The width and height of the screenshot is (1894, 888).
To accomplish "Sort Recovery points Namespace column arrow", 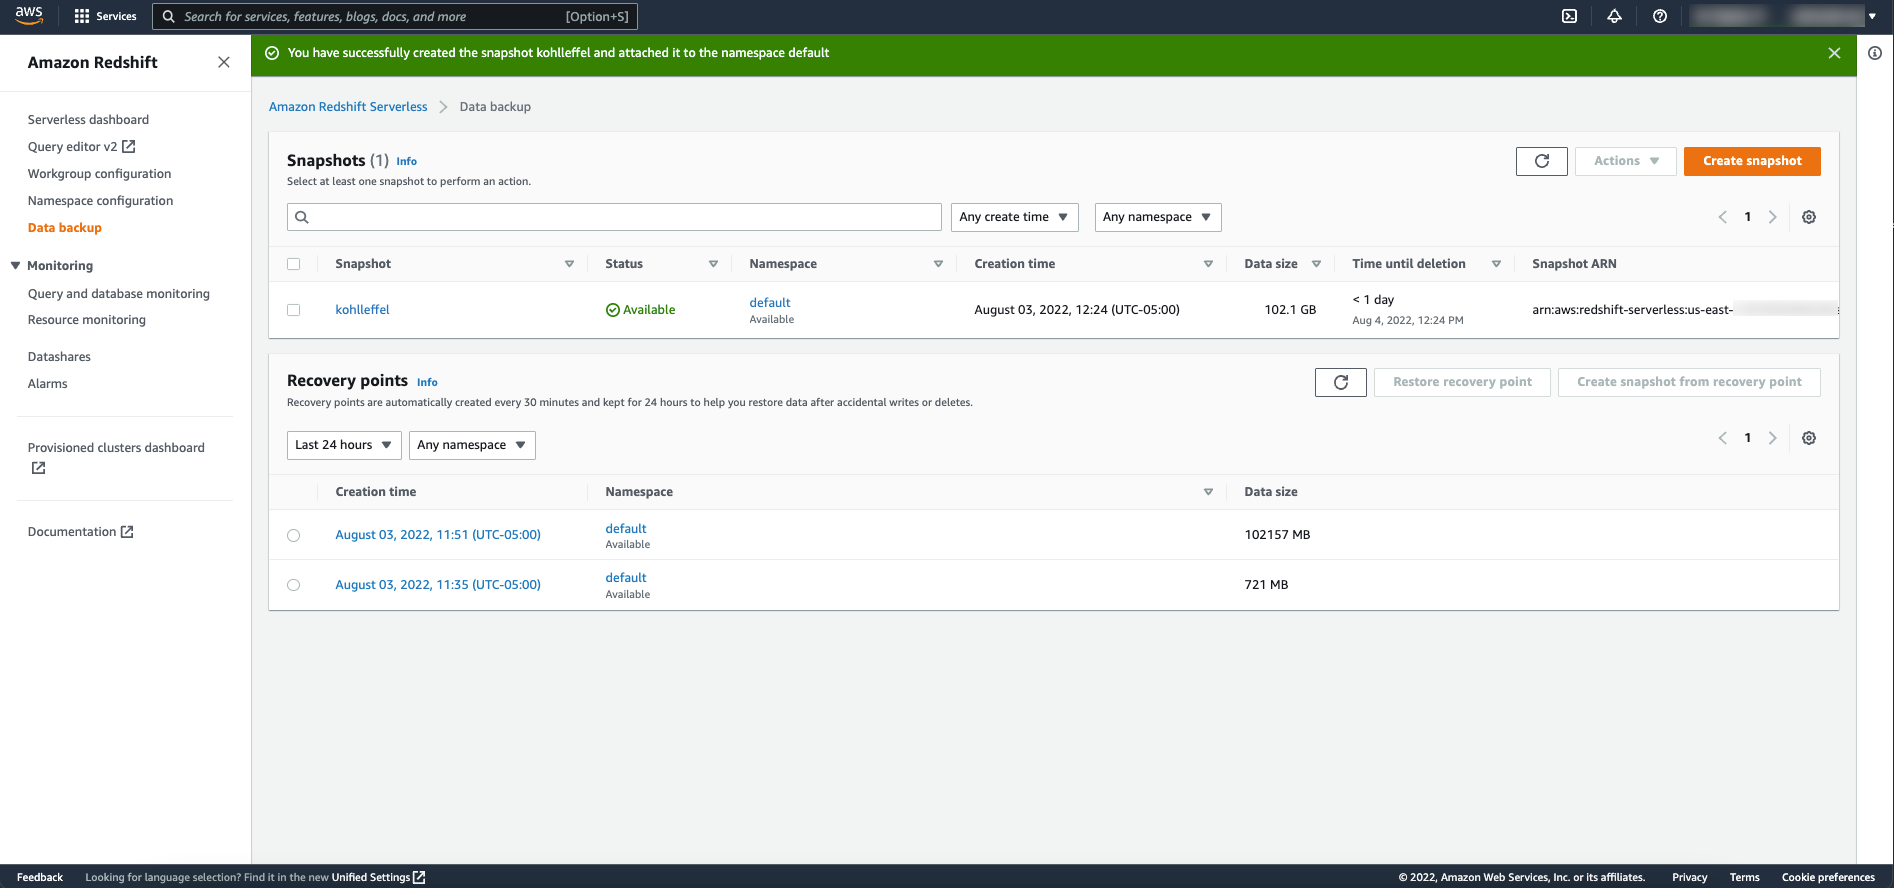I will [1208, 492].
